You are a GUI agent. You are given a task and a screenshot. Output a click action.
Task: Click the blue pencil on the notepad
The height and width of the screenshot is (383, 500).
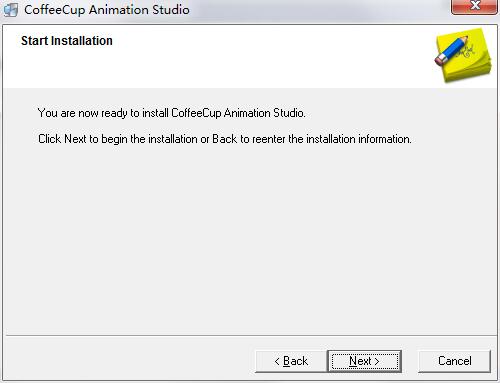[x=451, y=51]
